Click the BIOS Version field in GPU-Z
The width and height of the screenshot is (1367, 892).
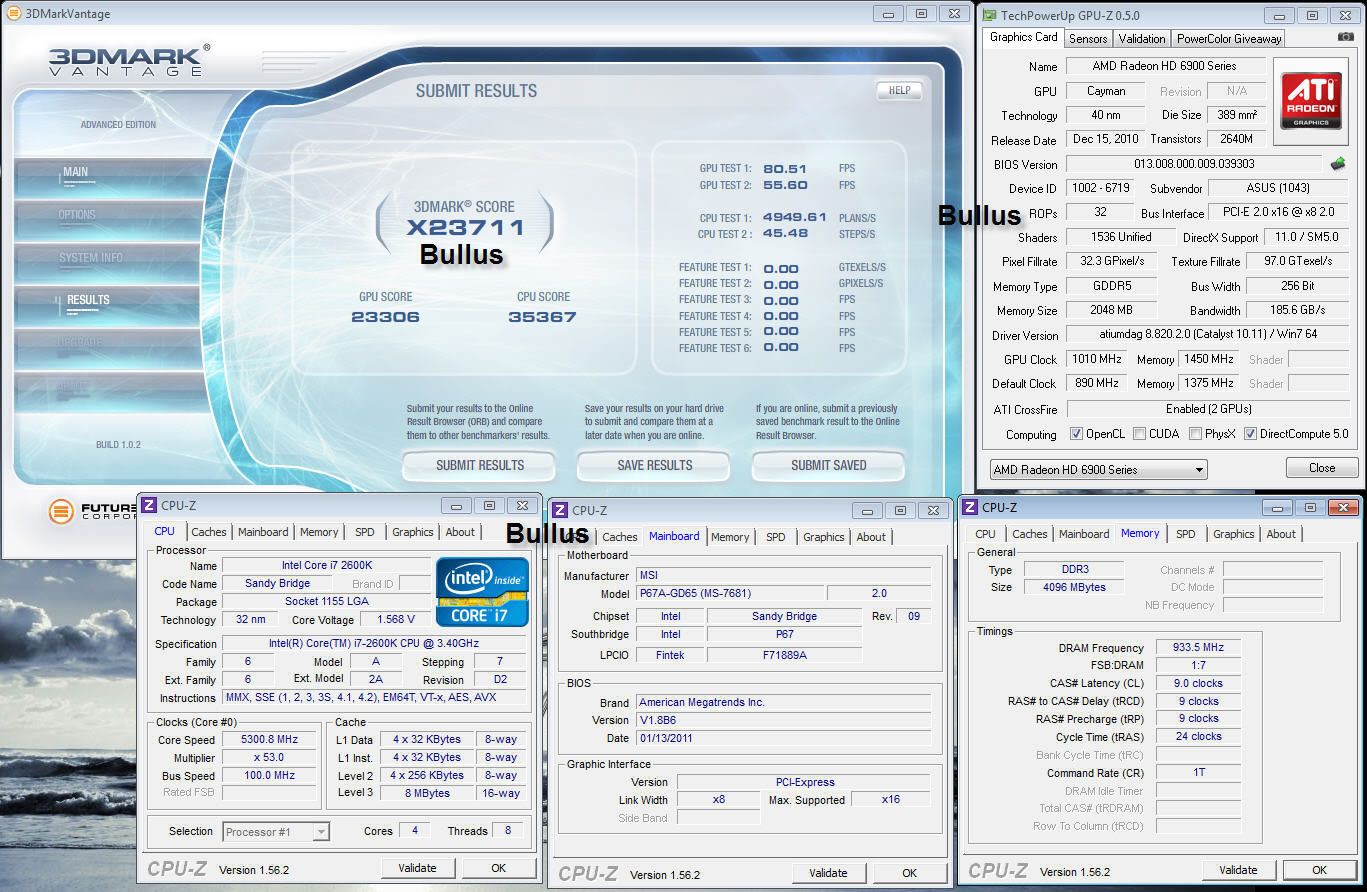tap(1194, 164)
